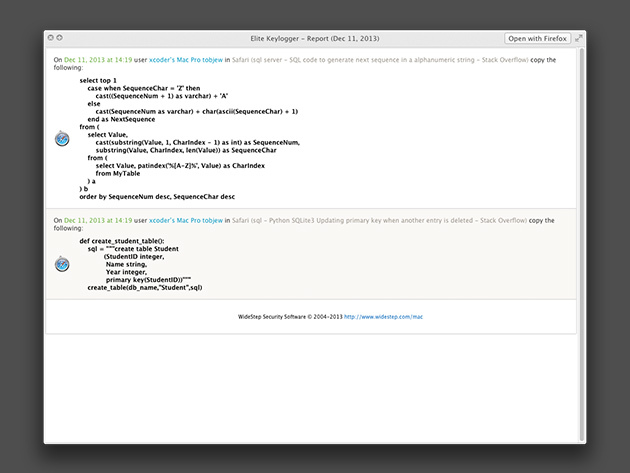Expand the preview to full screen
The height and width of the screenshot is (473, 630).
[x=579, y=38]
